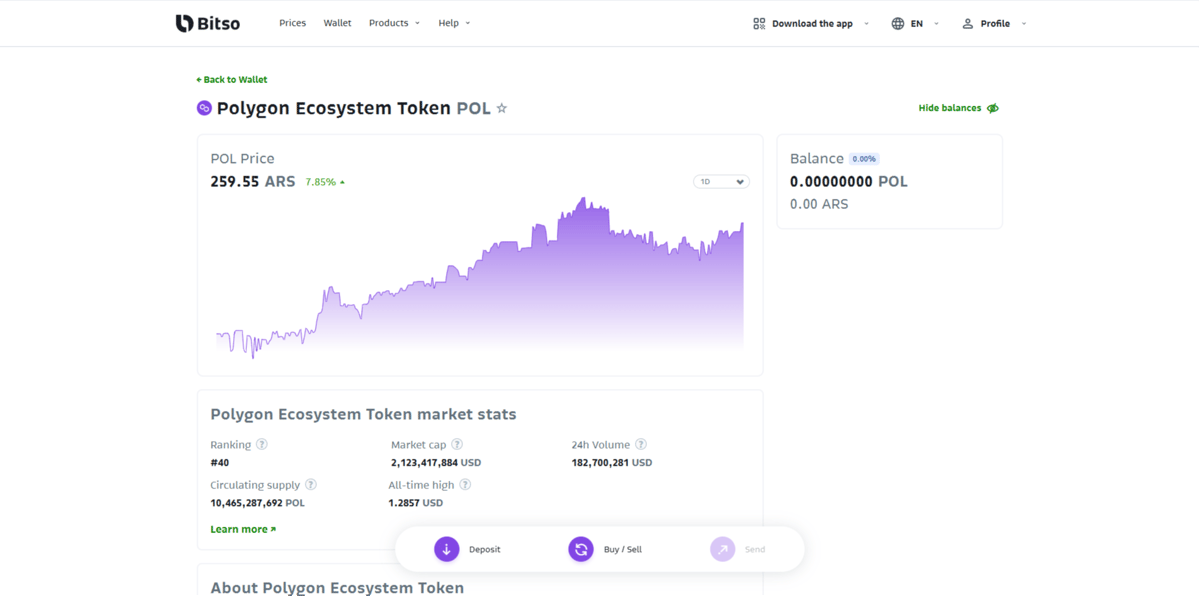
Task: Favorite POL with the star icon
Action: [x=502, y=108]
